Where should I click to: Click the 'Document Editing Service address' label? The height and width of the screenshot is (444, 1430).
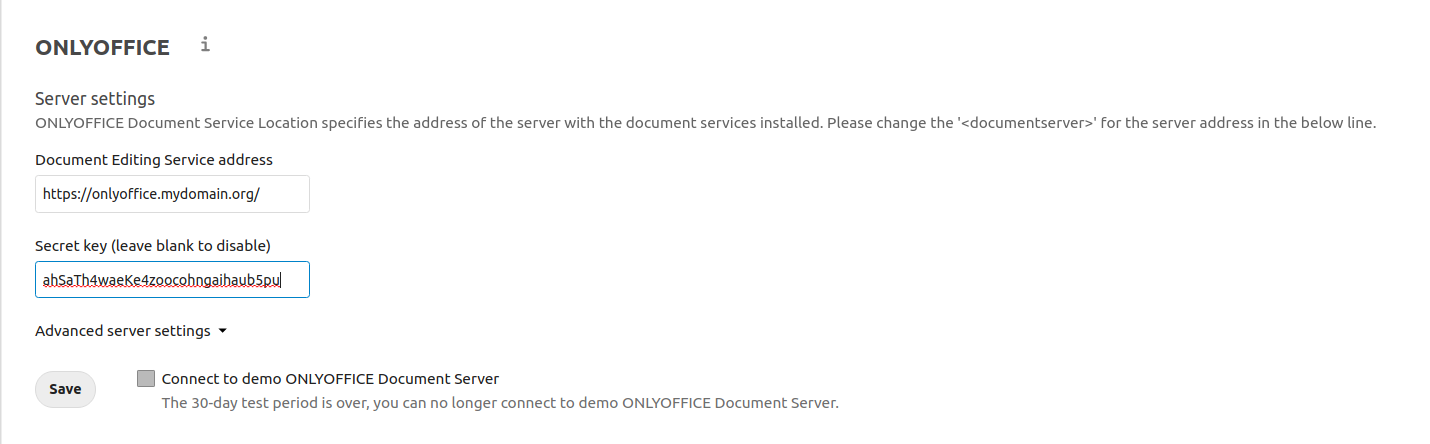[154, 160]
